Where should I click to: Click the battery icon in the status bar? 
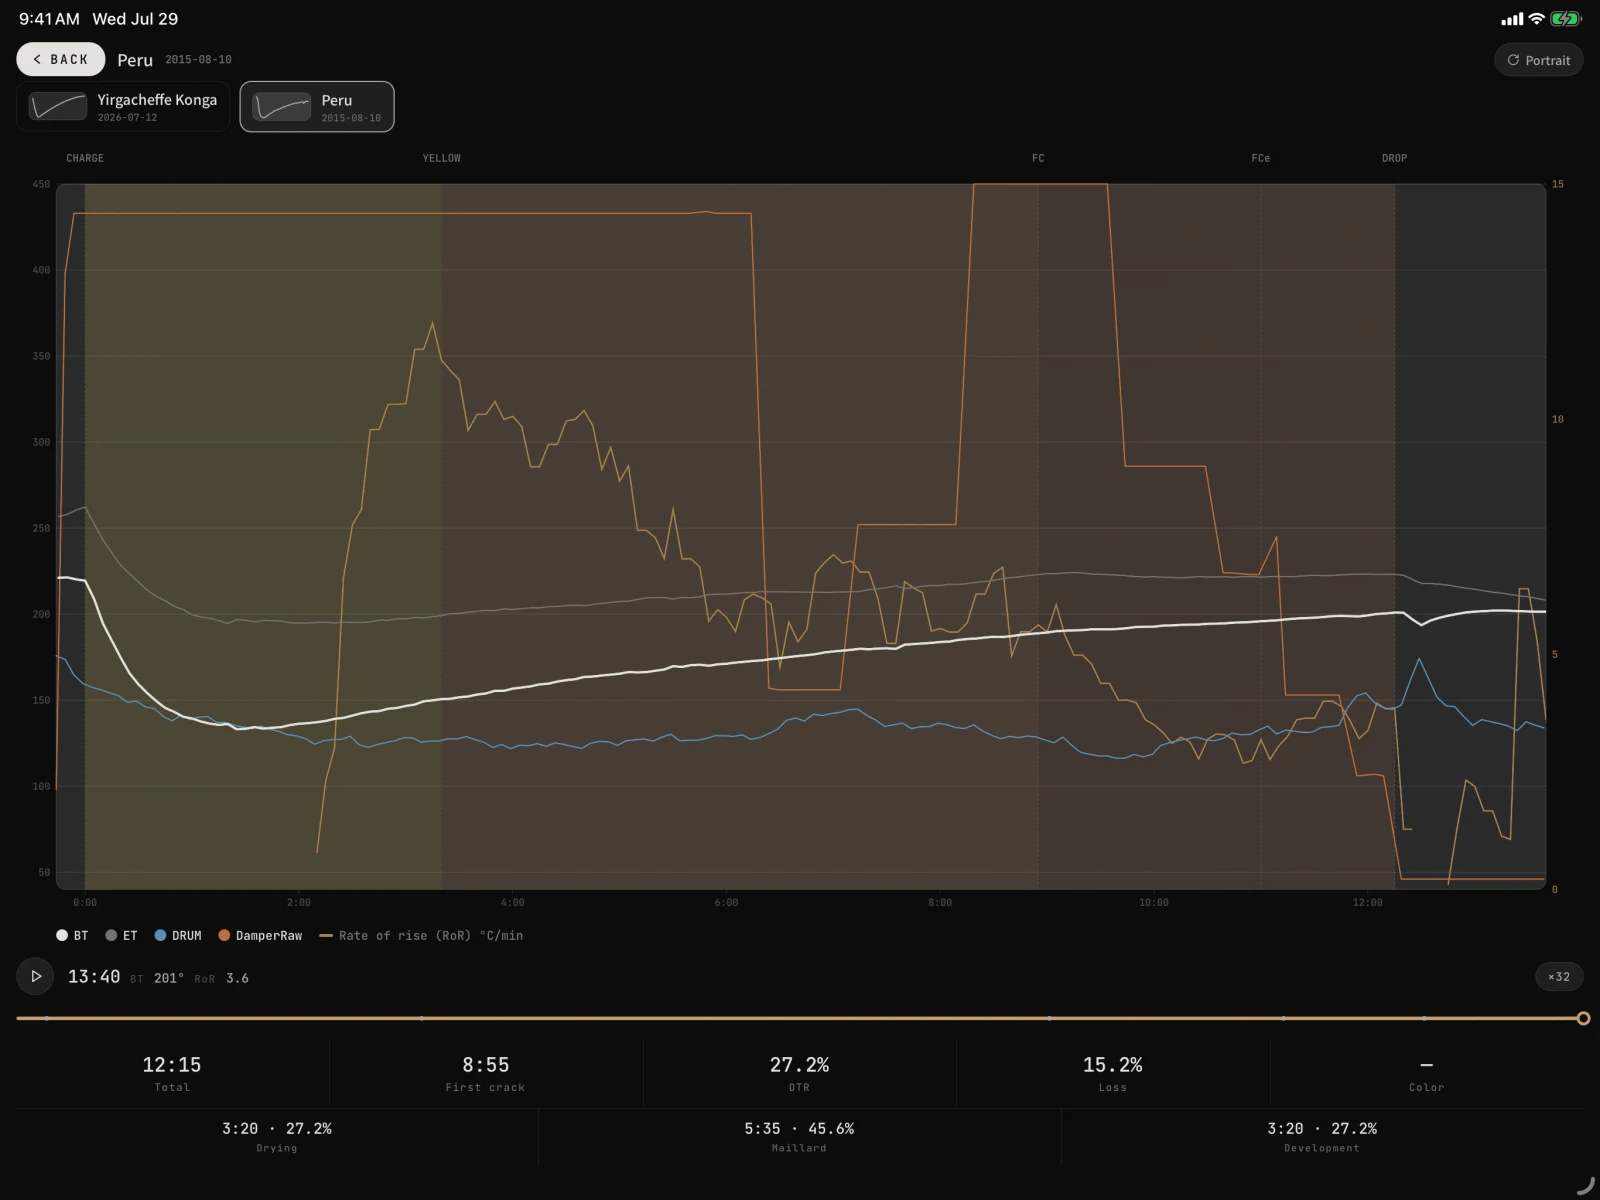tap(1565, 19)
